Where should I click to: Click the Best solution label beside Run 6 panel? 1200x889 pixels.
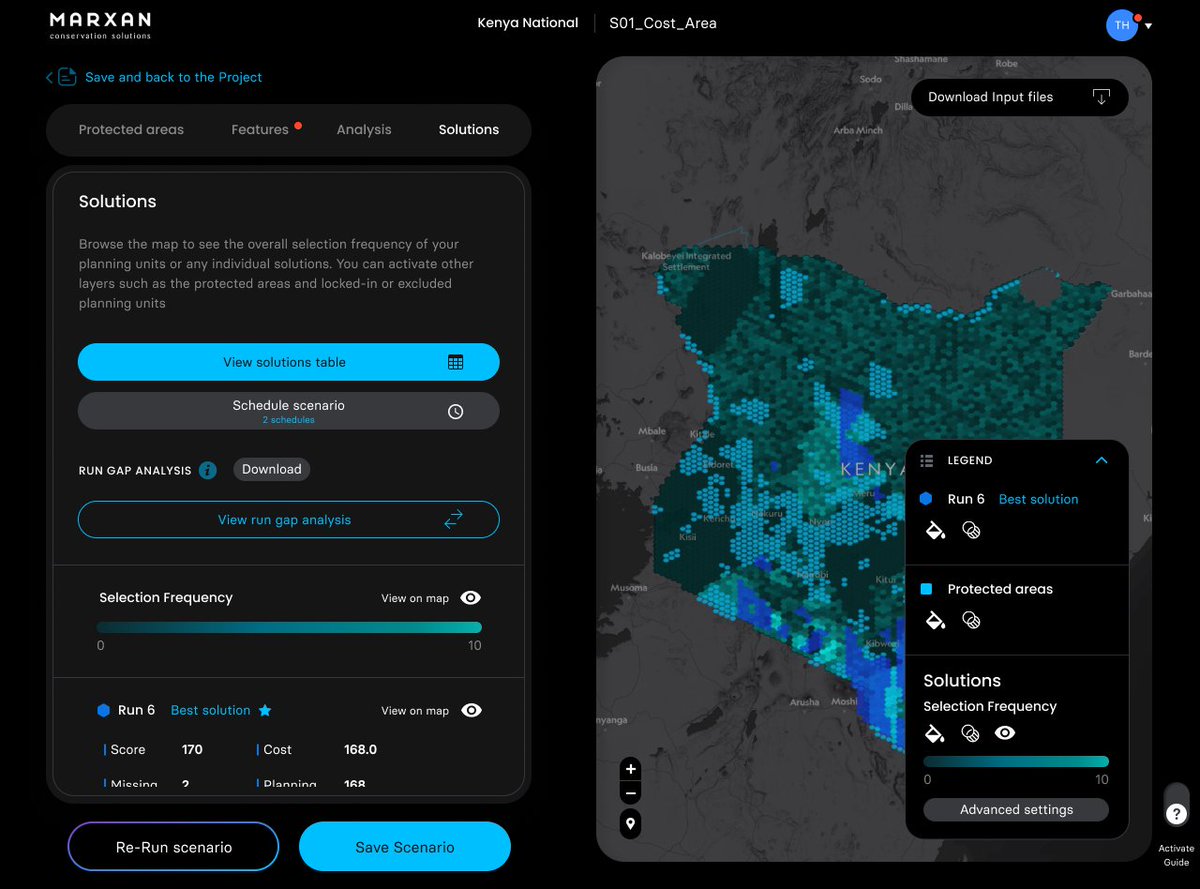click(x=211, y=710)
